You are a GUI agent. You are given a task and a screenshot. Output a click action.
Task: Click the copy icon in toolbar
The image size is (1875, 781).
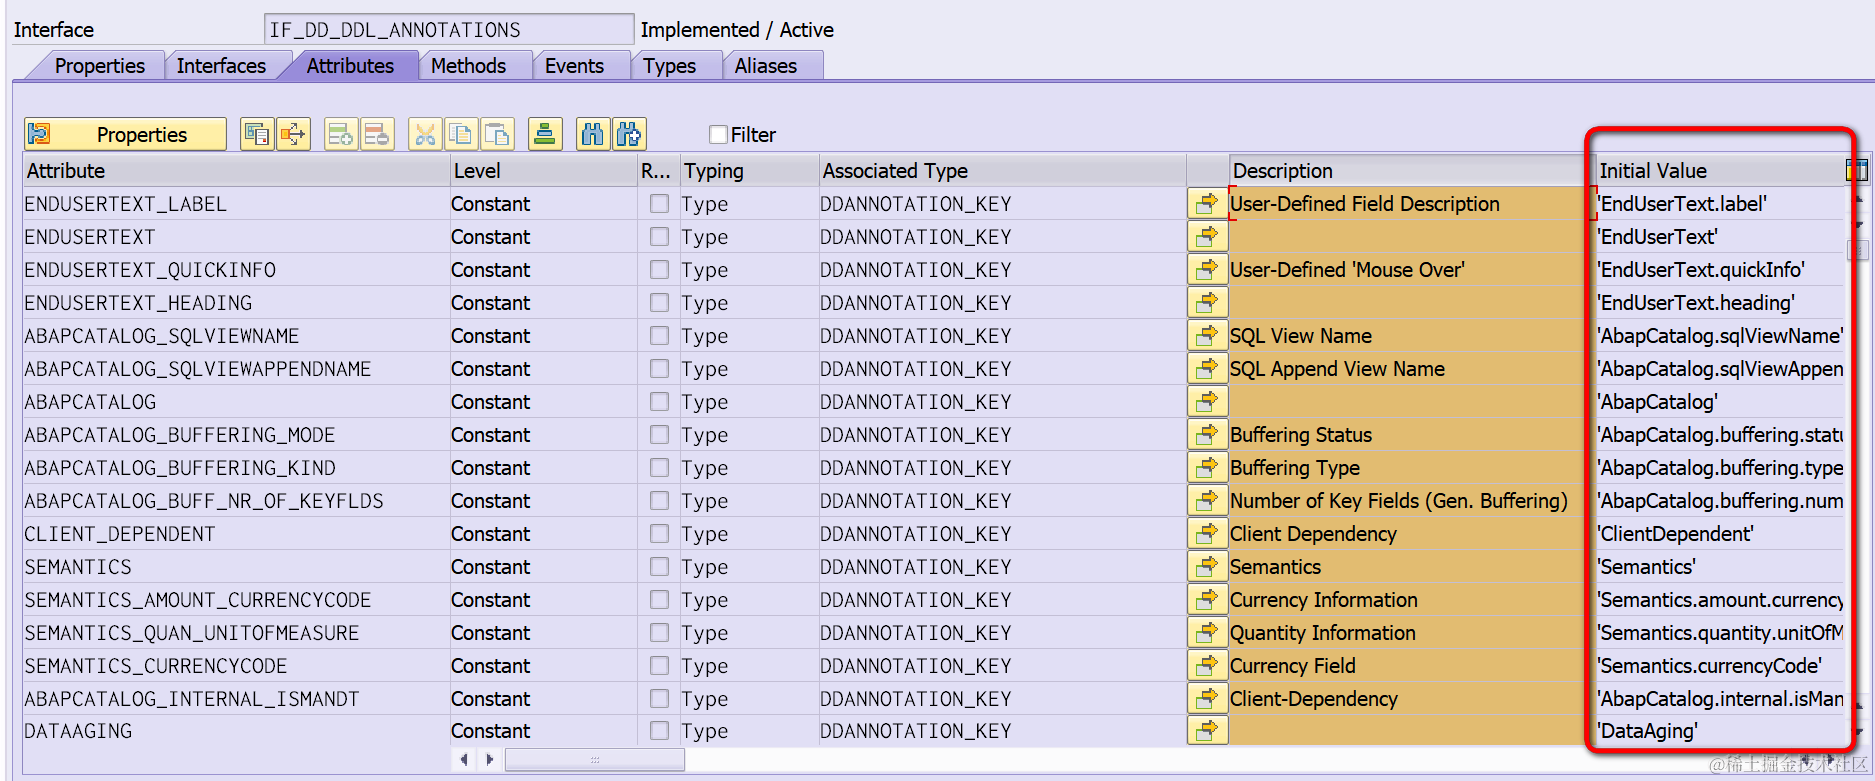tap(461, 134)
